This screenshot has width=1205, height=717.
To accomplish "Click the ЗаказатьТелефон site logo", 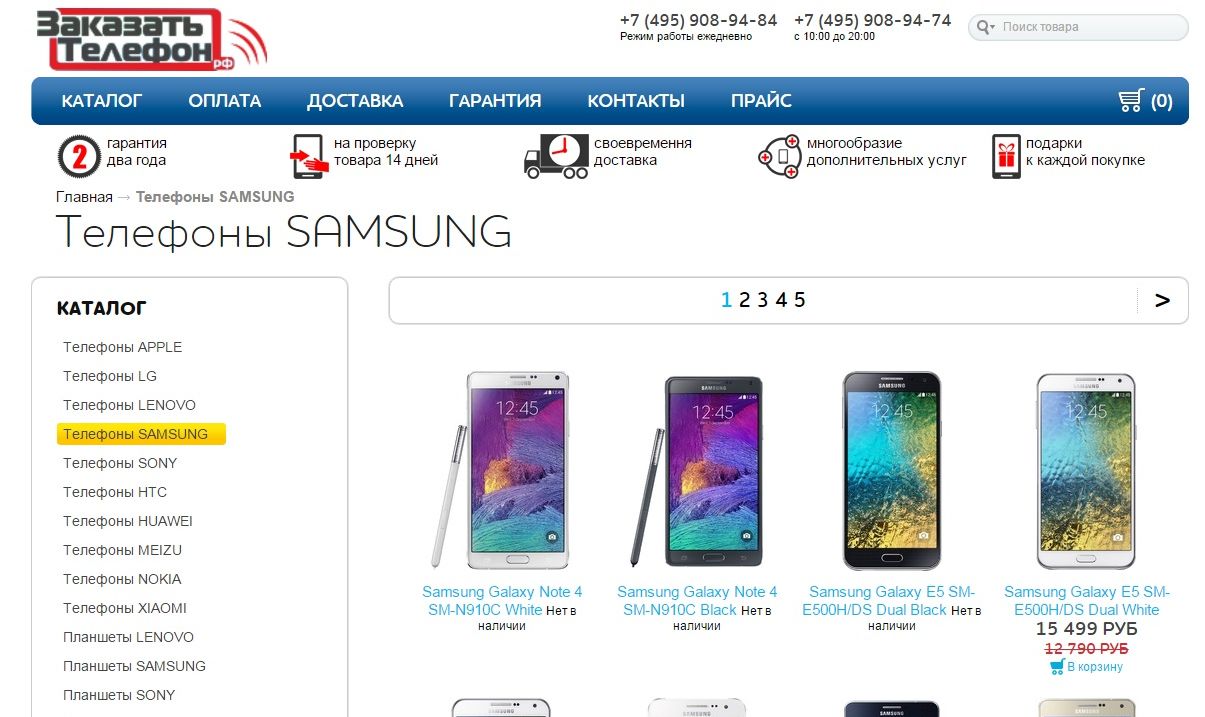I will point(152,39).
